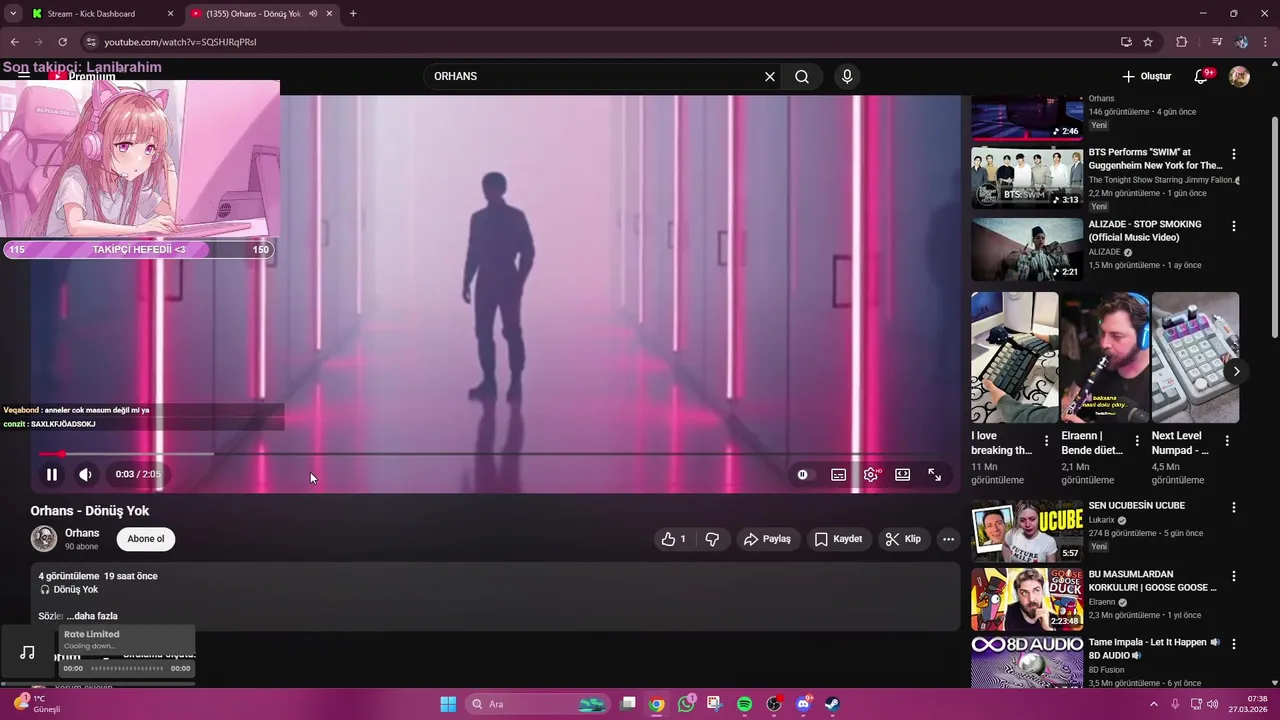Click the Oluştur create button
Viewport: 1280px width, 720px height.
pyautogui.click(x=1147, y=77)
